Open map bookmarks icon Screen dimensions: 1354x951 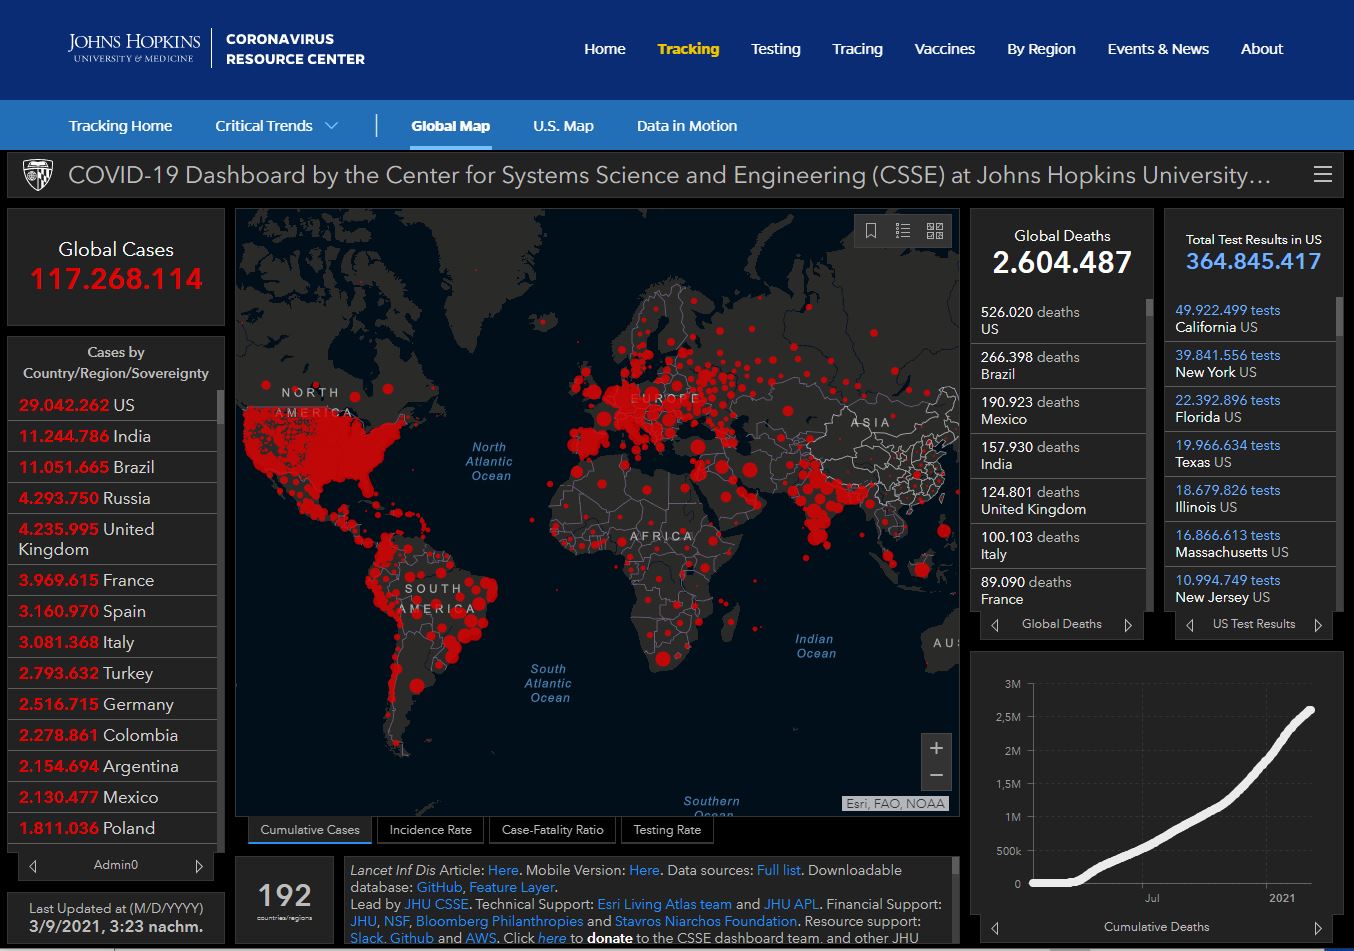click(871, 231)
